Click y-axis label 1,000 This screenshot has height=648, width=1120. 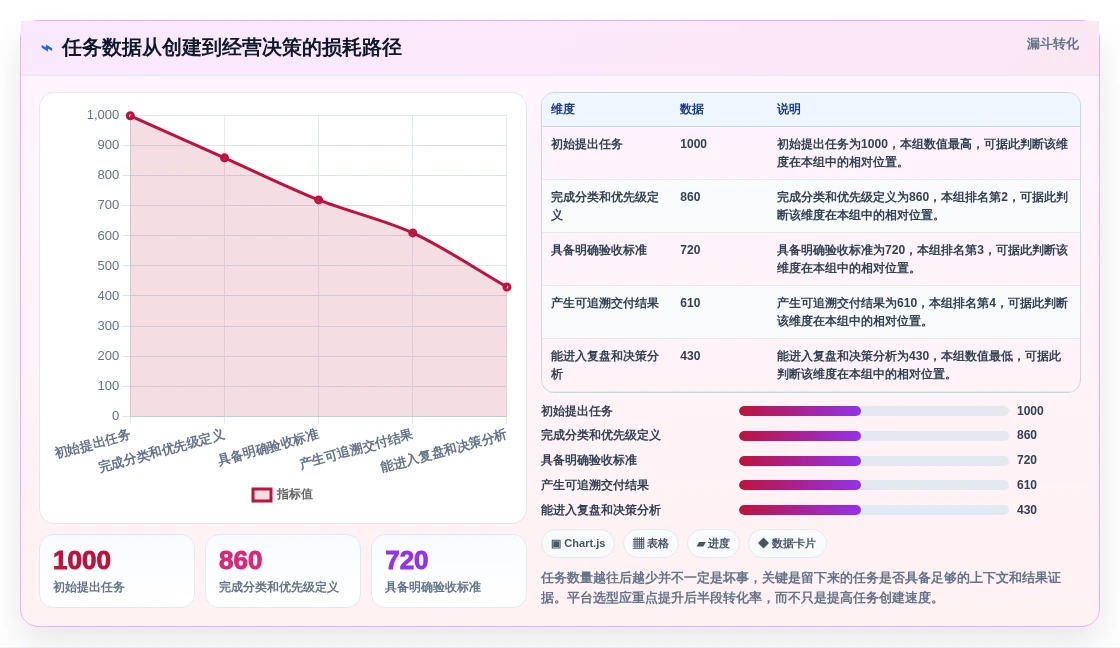tap(103, 115)
